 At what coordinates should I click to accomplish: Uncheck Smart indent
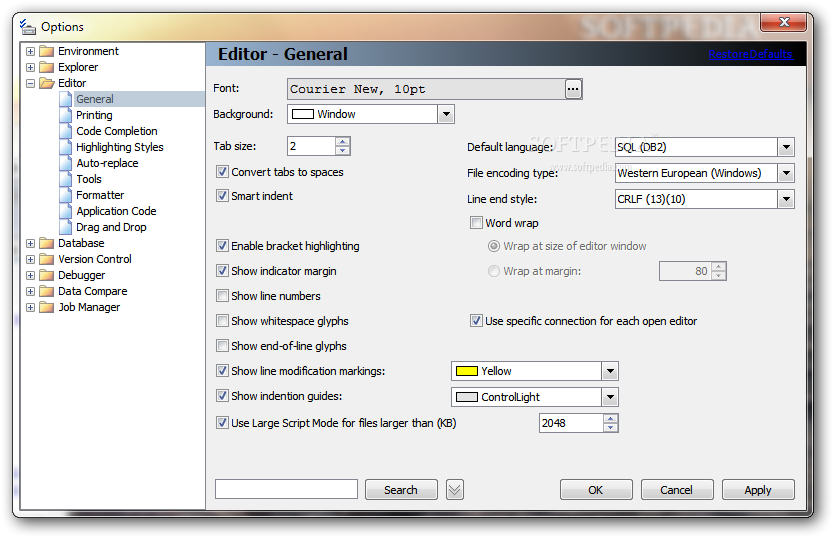click(222, 196)
